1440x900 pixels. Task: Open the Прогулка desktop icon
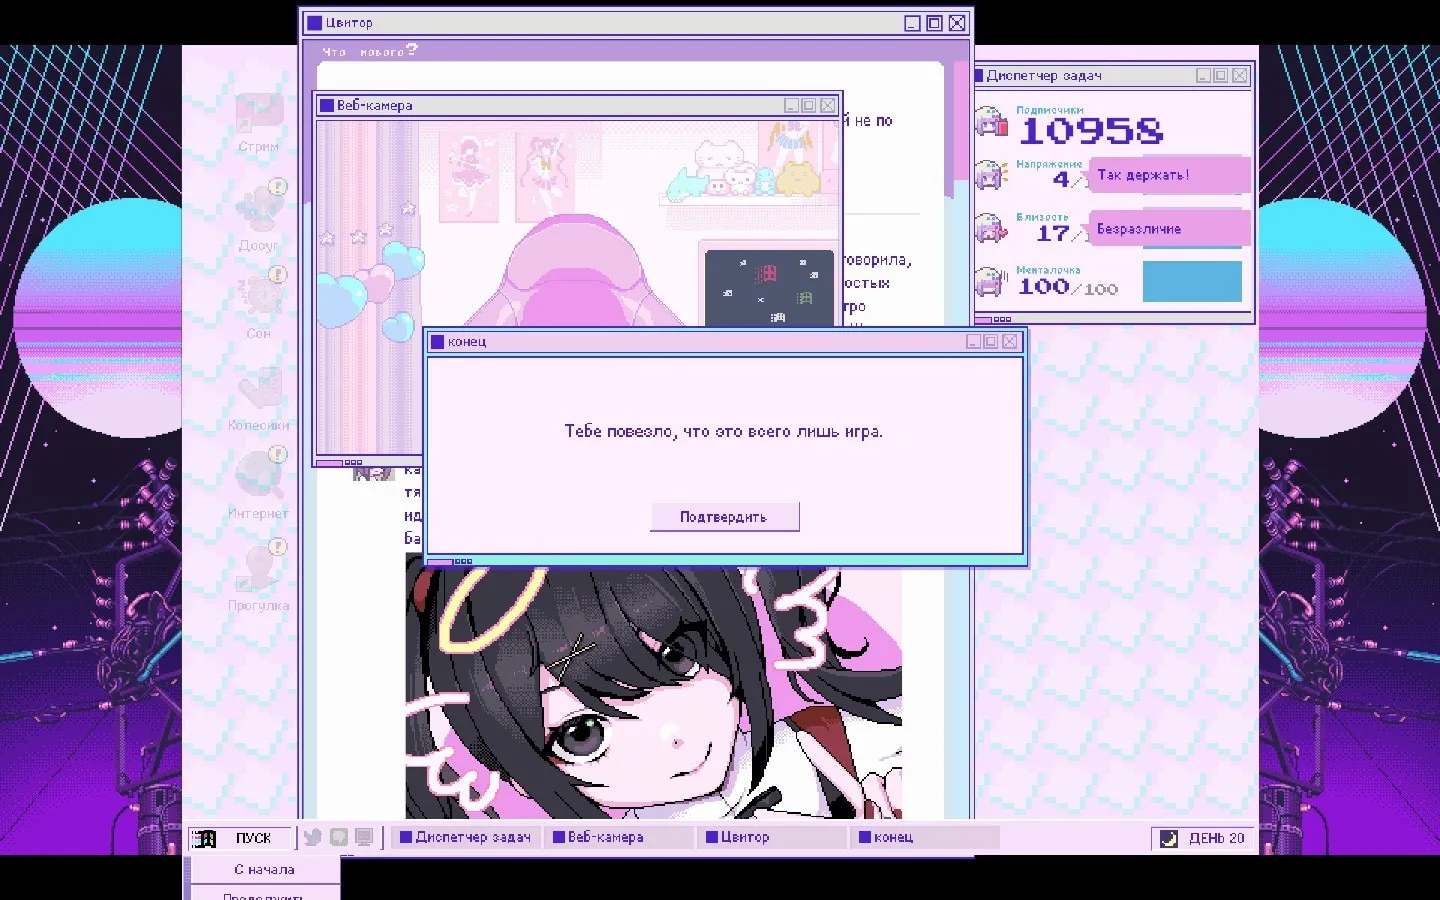tap(258, 569)
